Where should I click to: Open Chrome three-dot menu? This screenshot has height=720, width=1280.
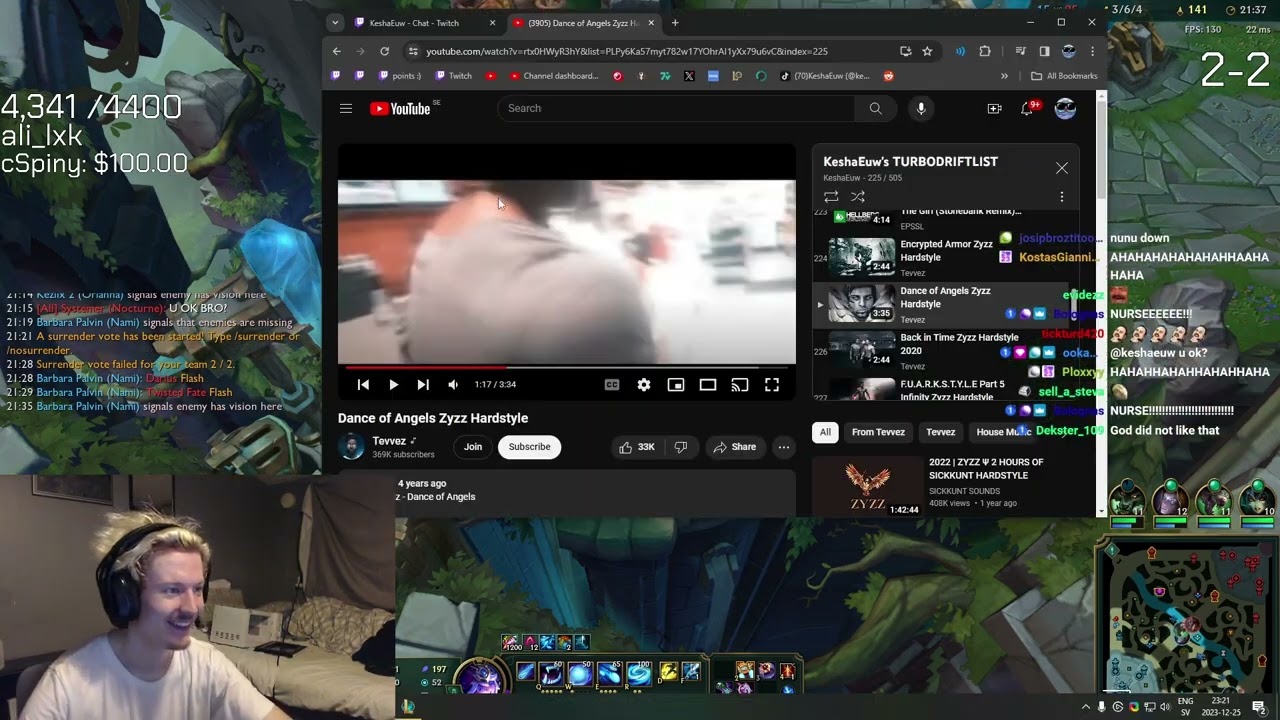coord(1092,51)
